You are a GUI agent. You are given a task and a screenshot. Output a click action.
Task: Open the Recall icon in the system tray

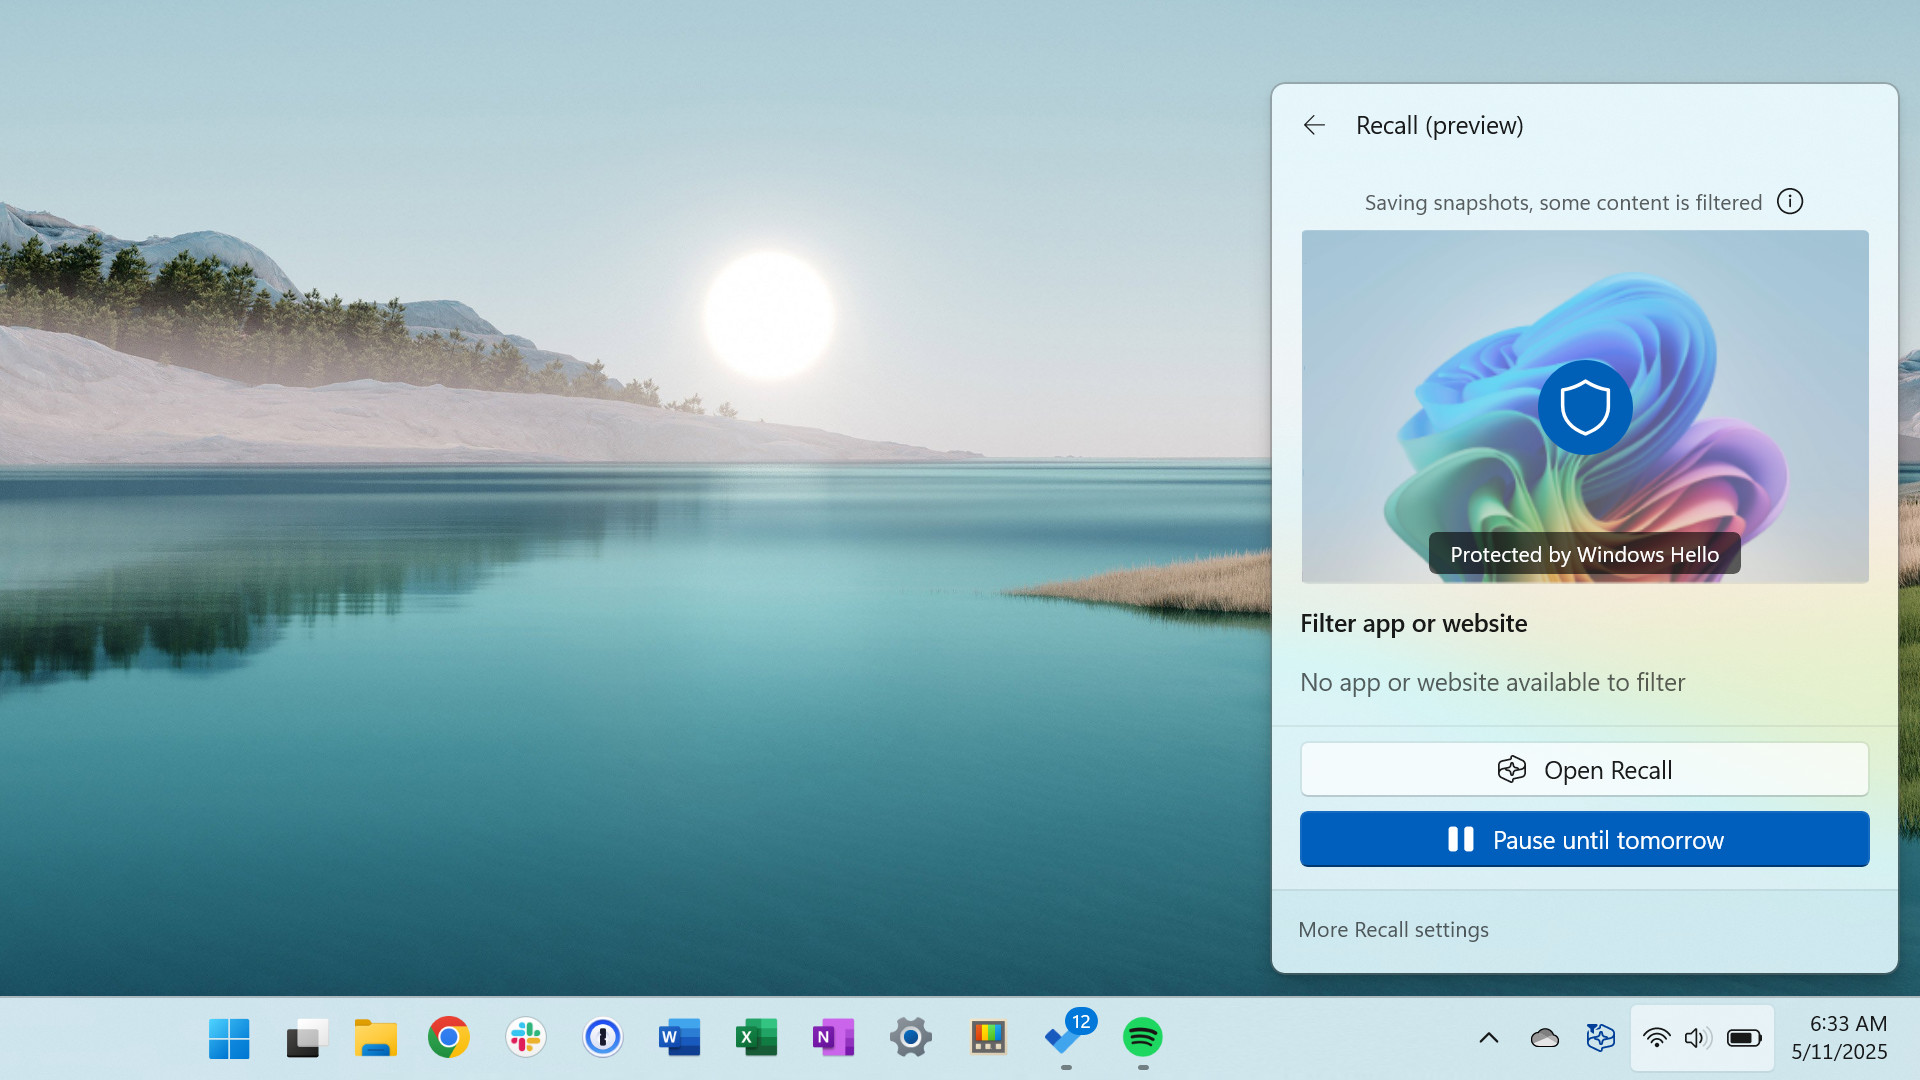[x=1601, y=1038]
